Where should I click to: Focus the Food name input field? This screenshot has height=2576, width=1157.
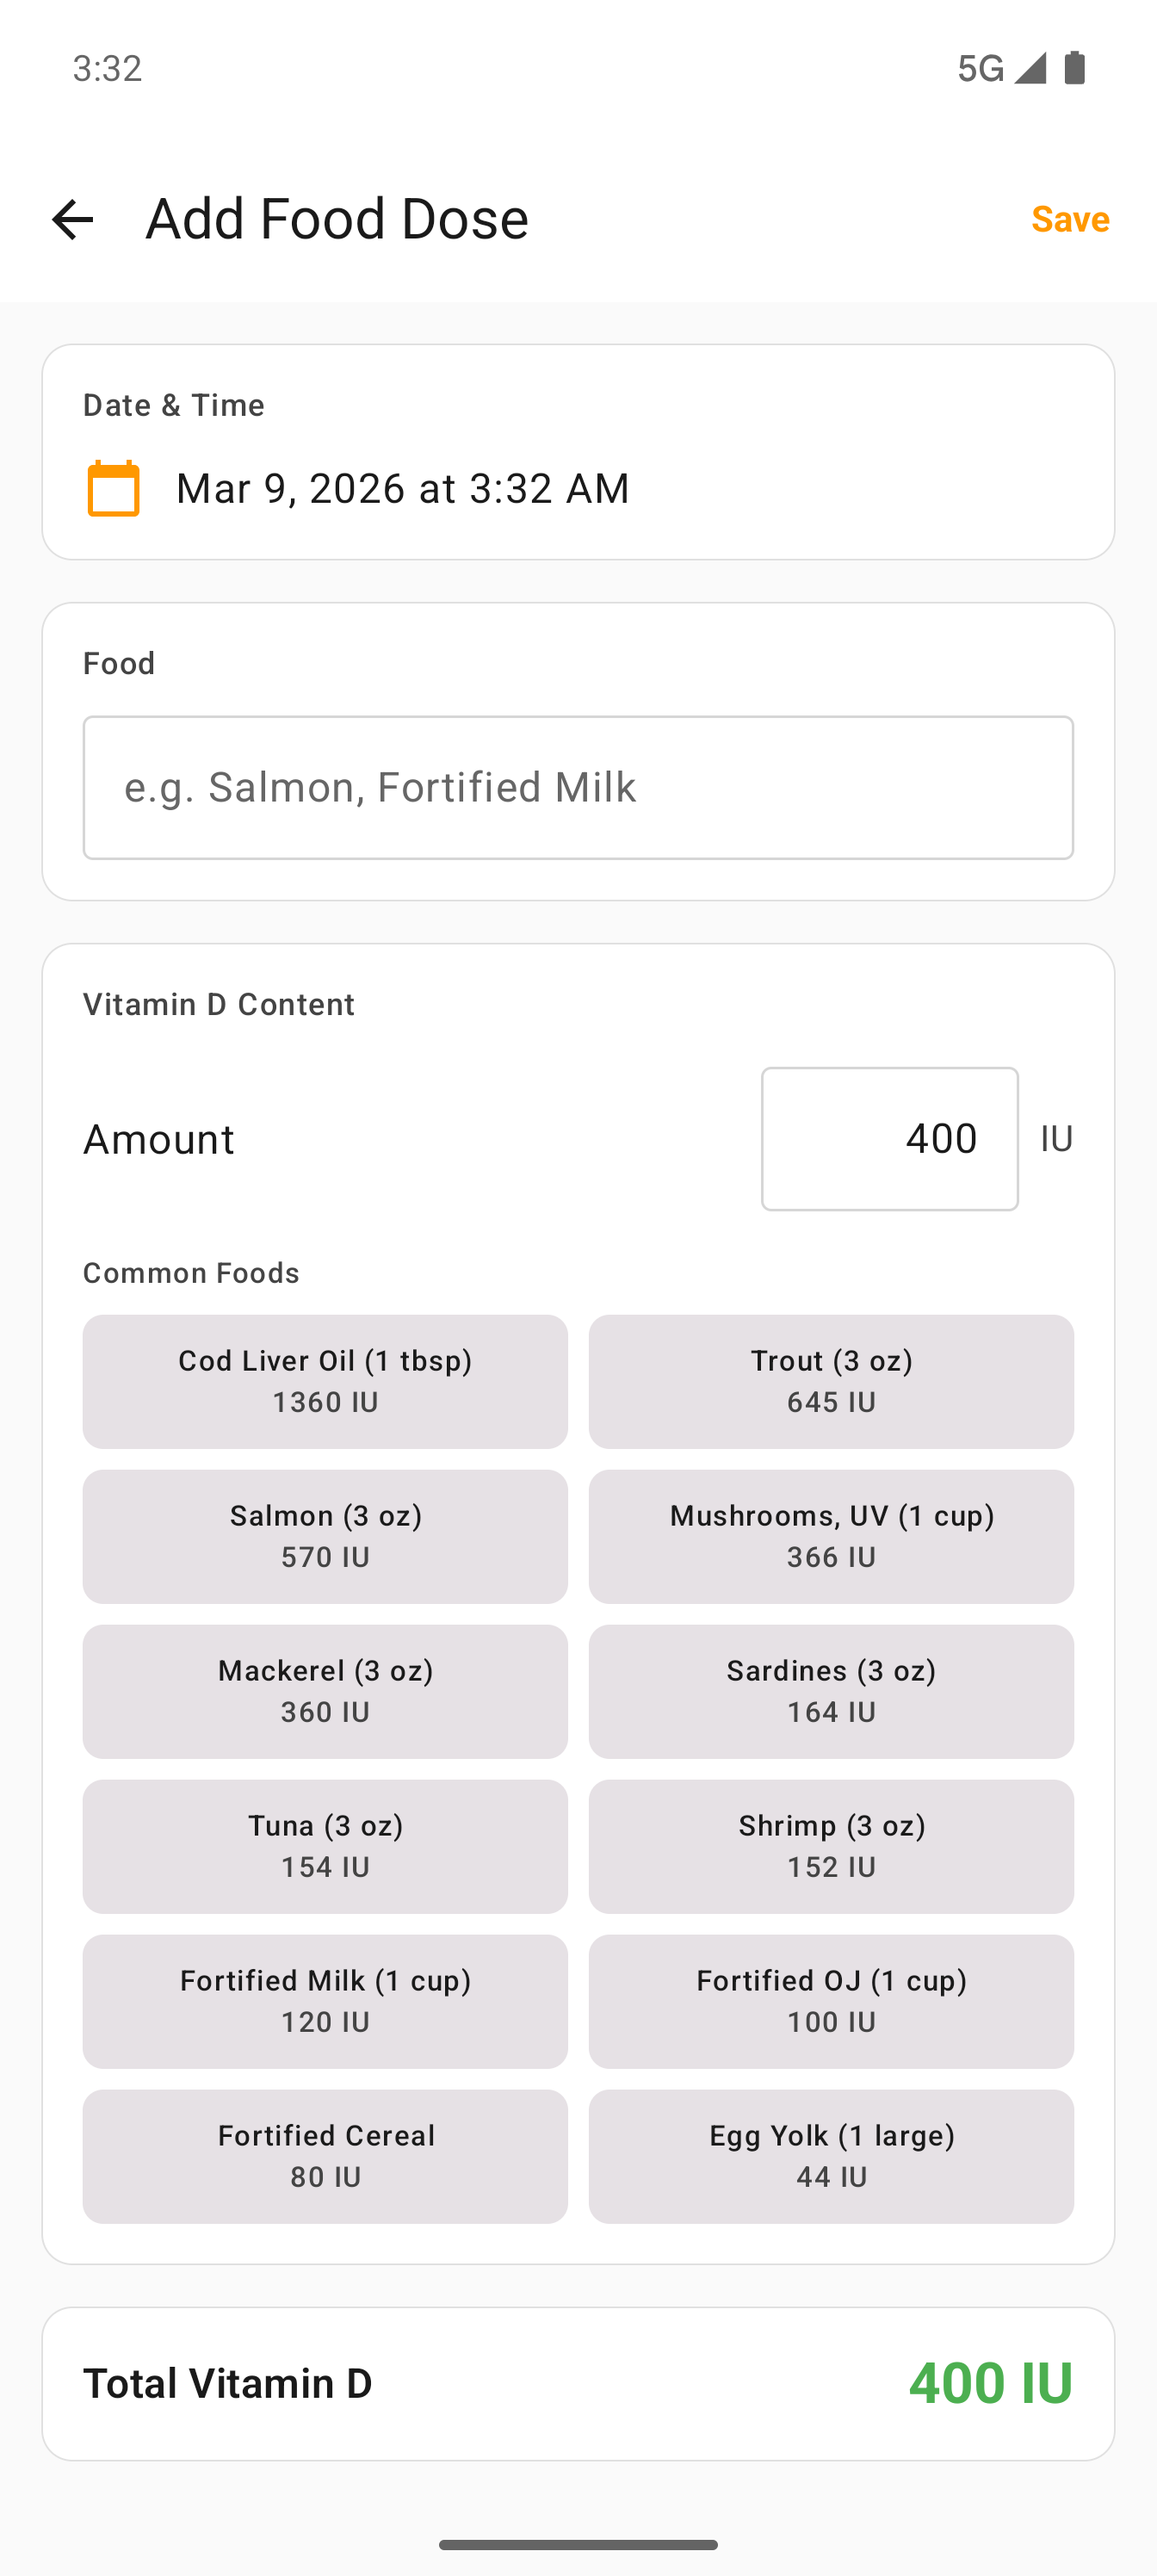point(578,787)
